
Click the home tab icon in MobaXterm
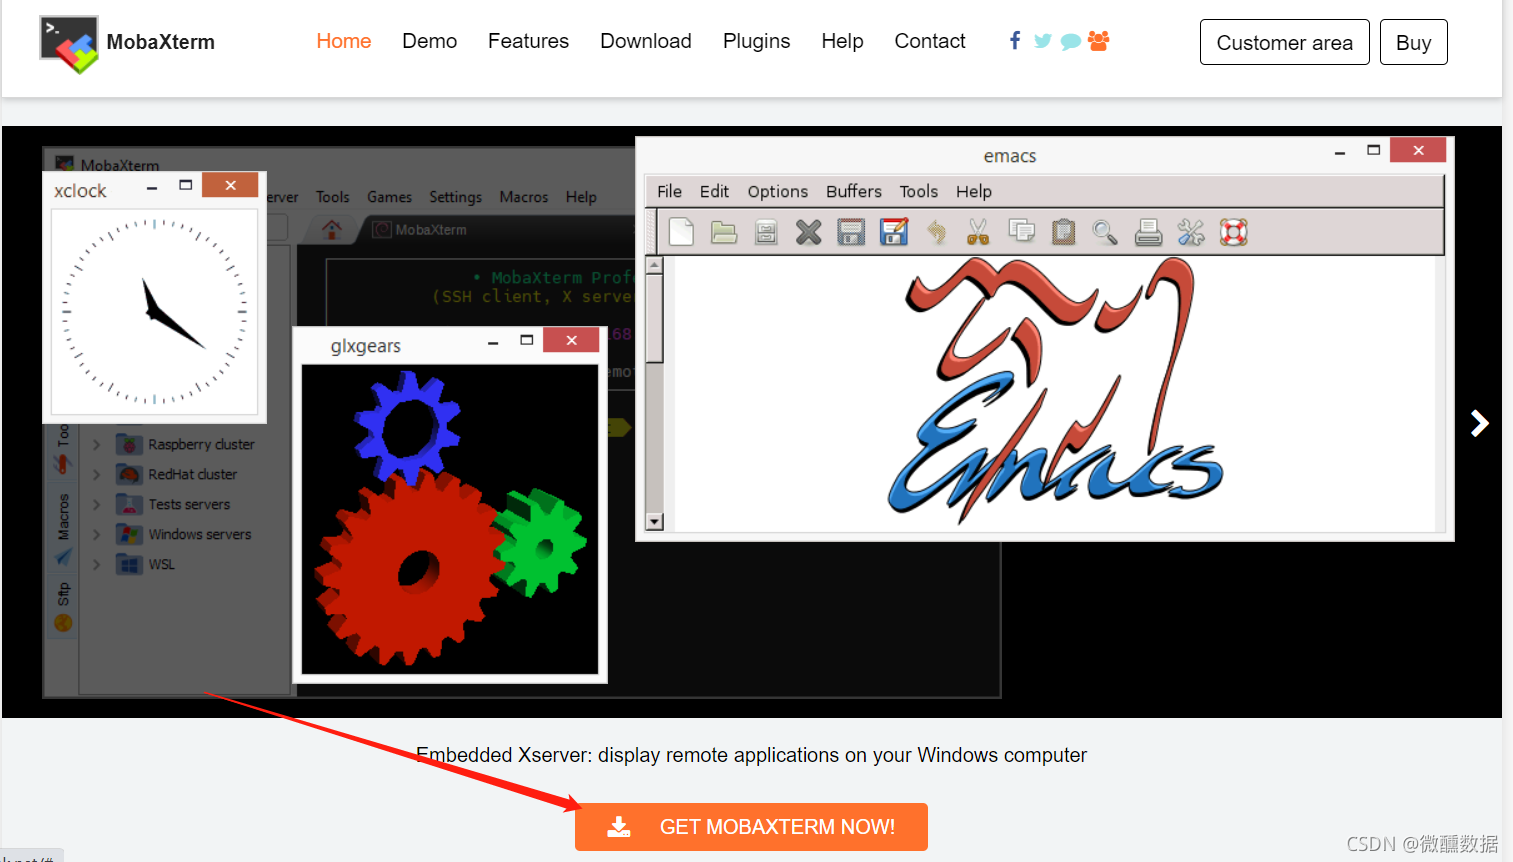pyautogui.click(x=332, y=229)
